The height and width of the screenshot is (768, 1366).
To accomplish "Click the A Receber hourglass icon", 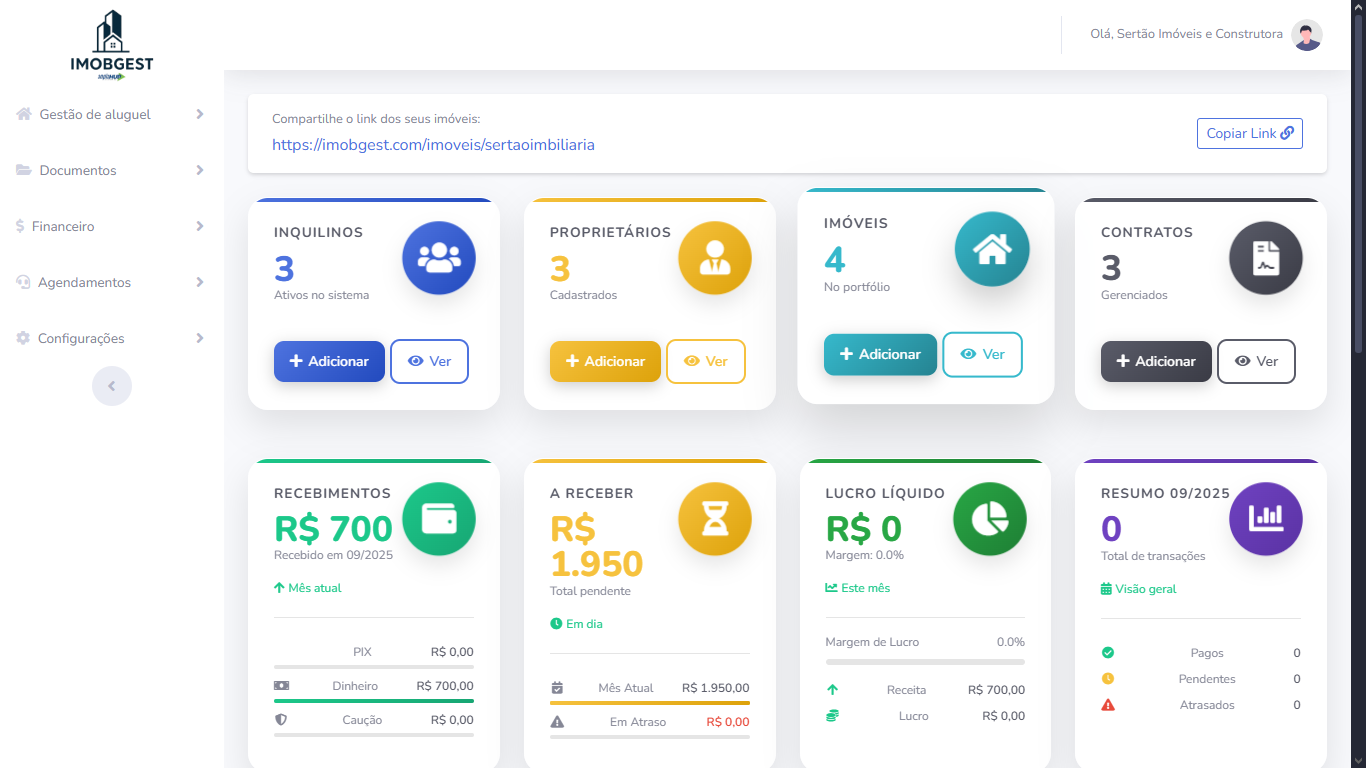I will [715, 519].
